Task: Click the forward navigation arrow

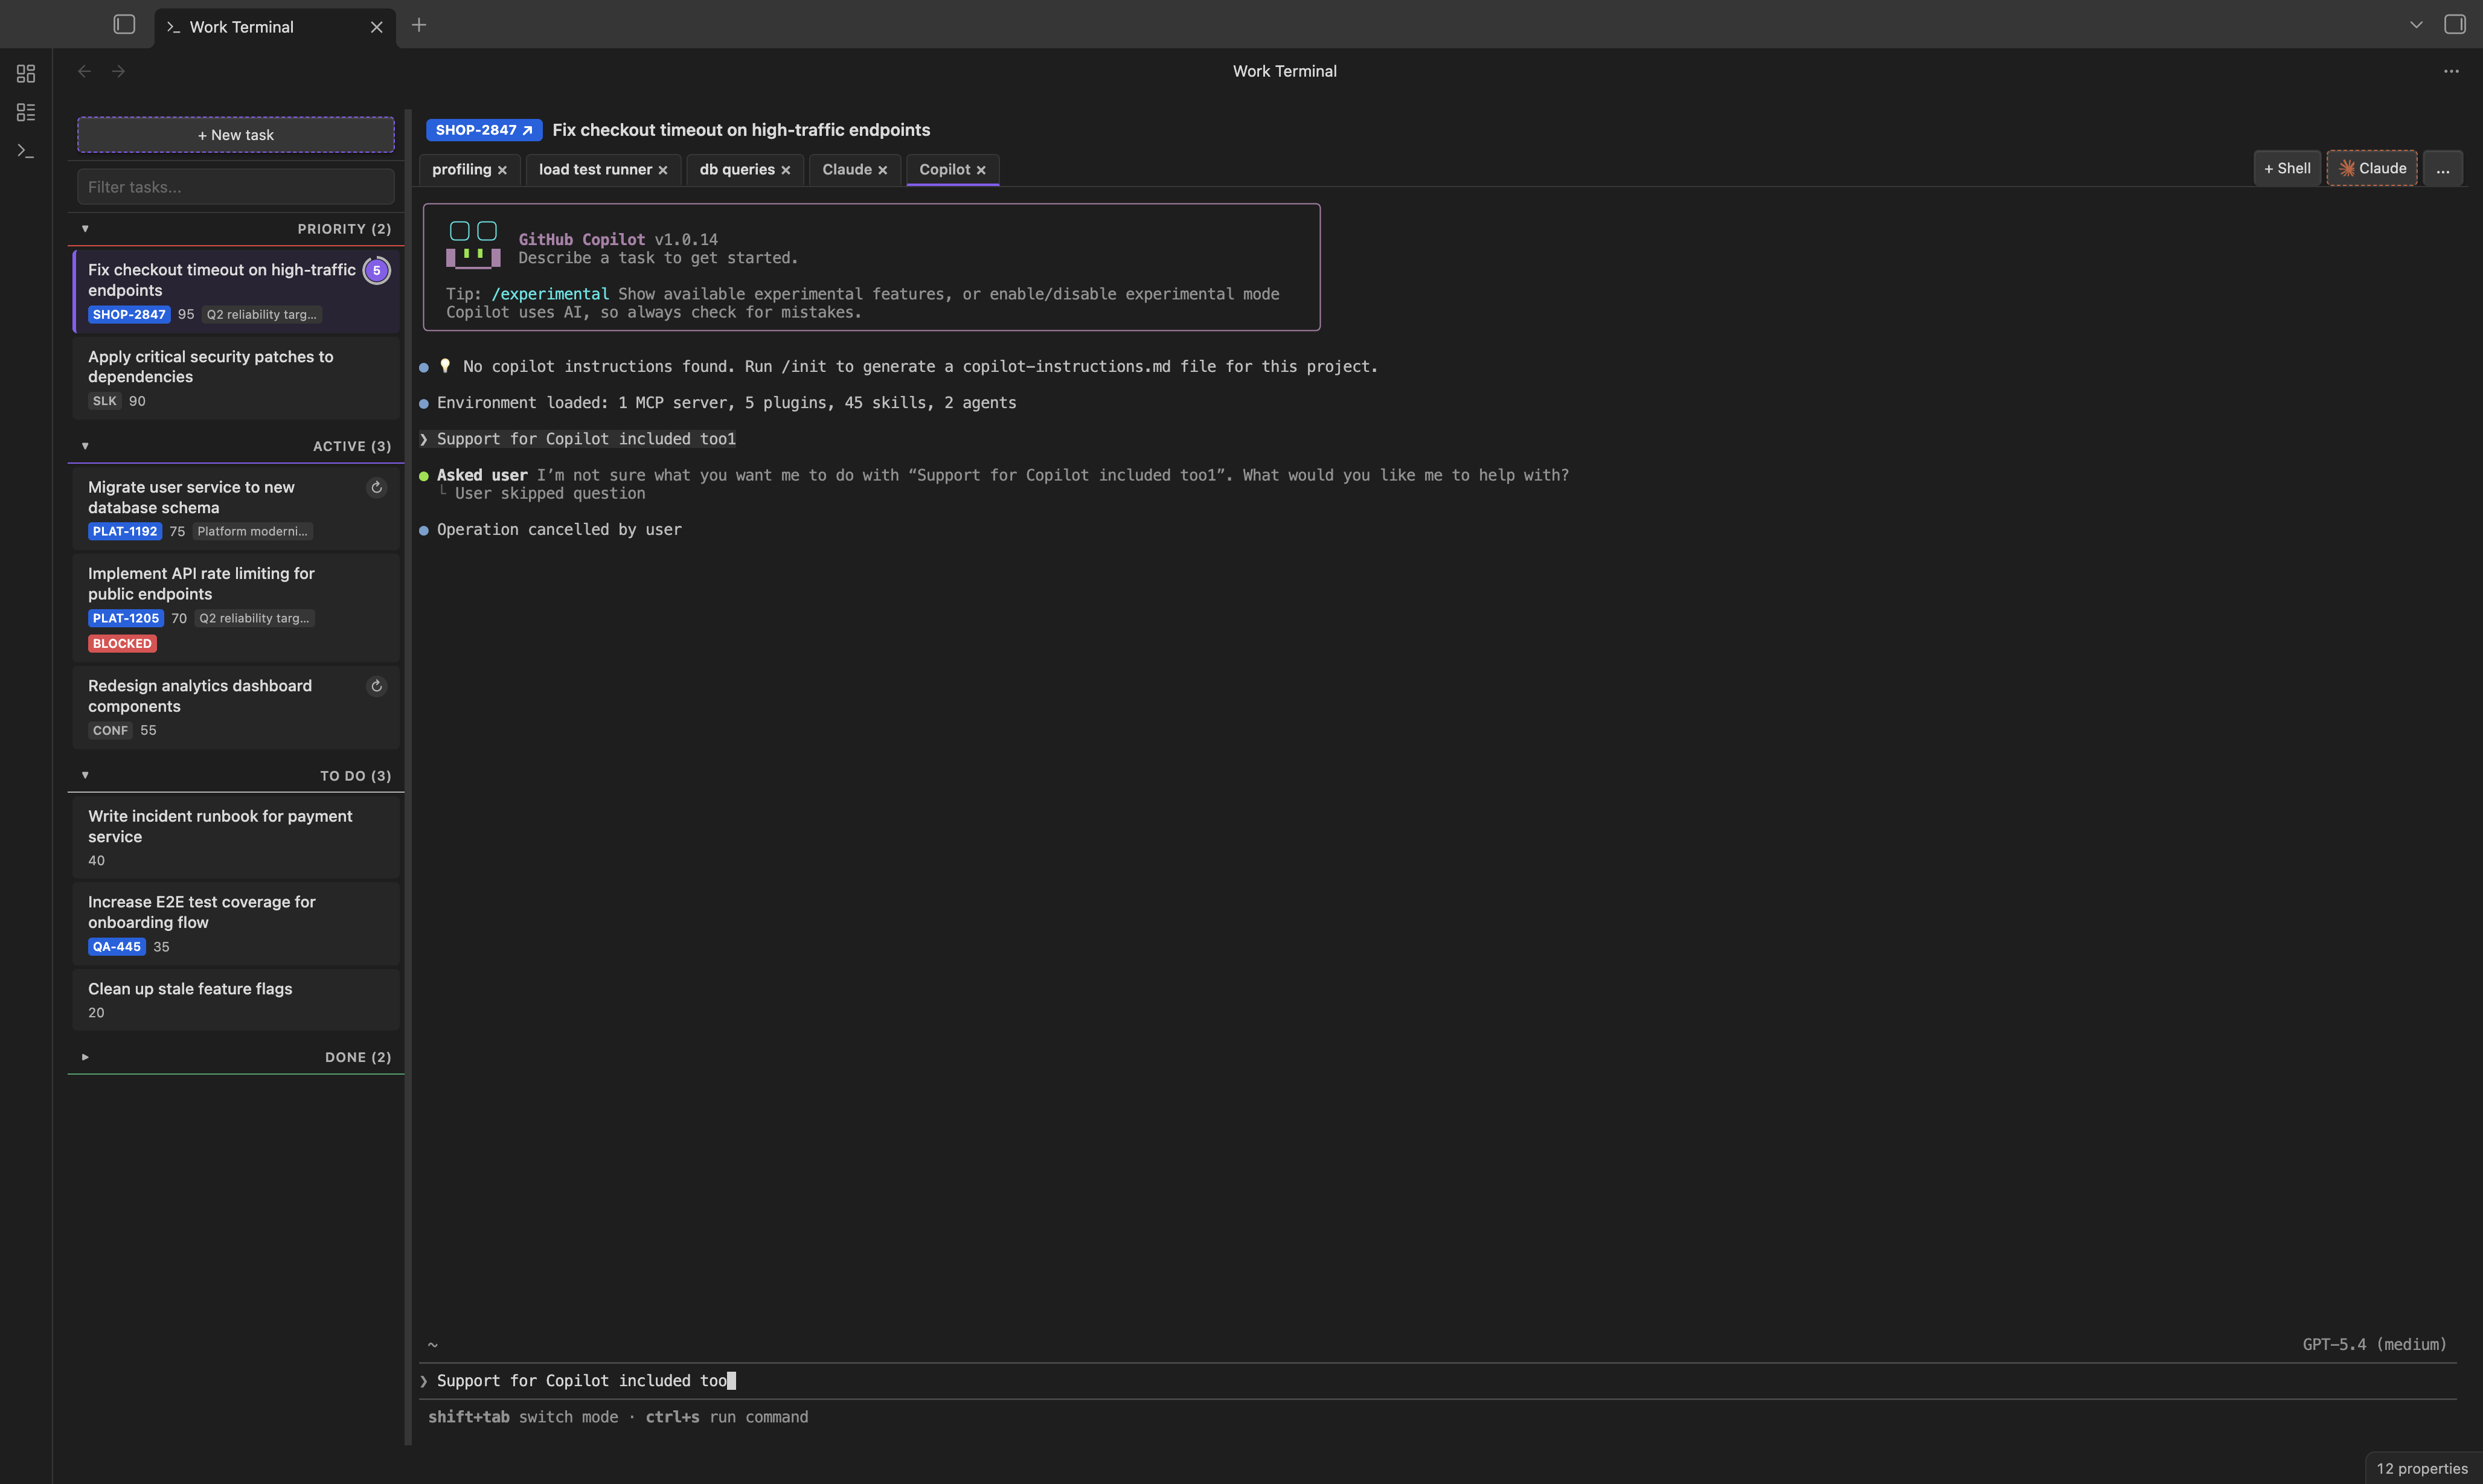Action: tap(118, 71)
